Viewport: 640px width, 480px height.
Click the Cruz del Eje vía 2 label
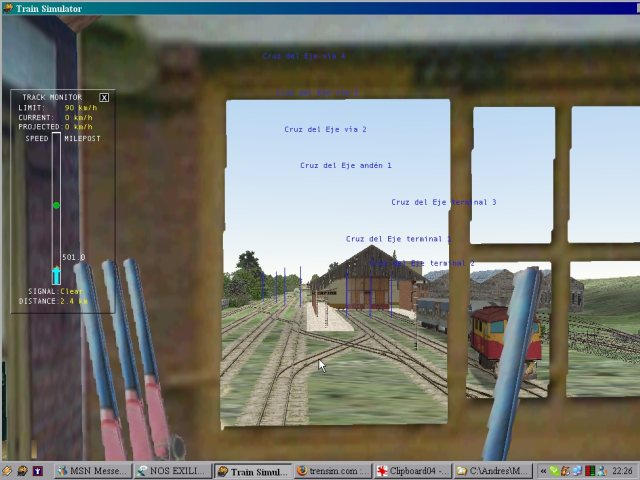[x=325, y=130]
